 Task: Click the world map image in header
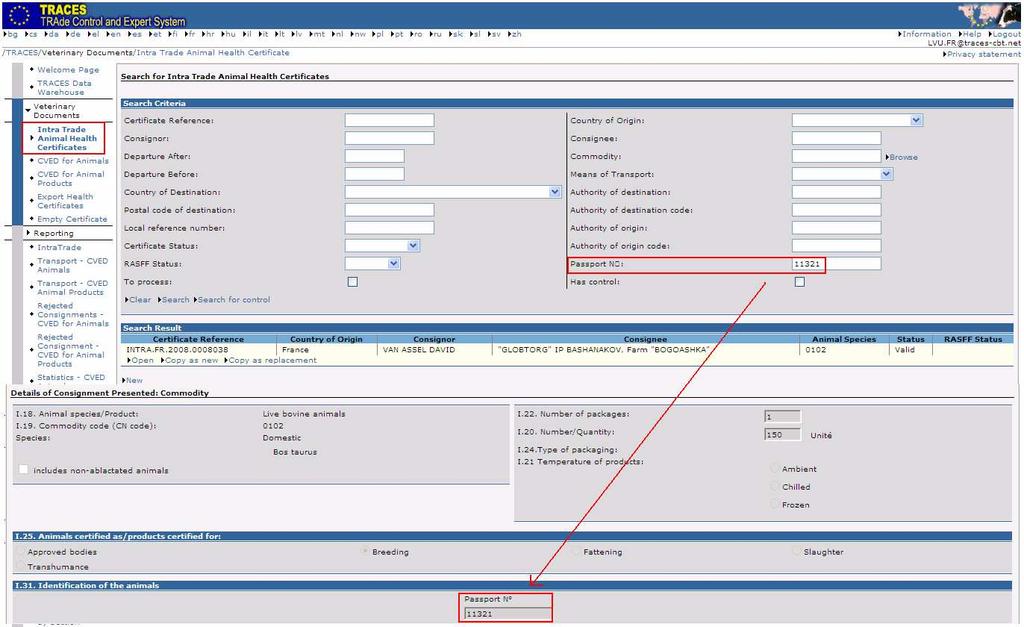pyautogui.click(x=989, y=14)
